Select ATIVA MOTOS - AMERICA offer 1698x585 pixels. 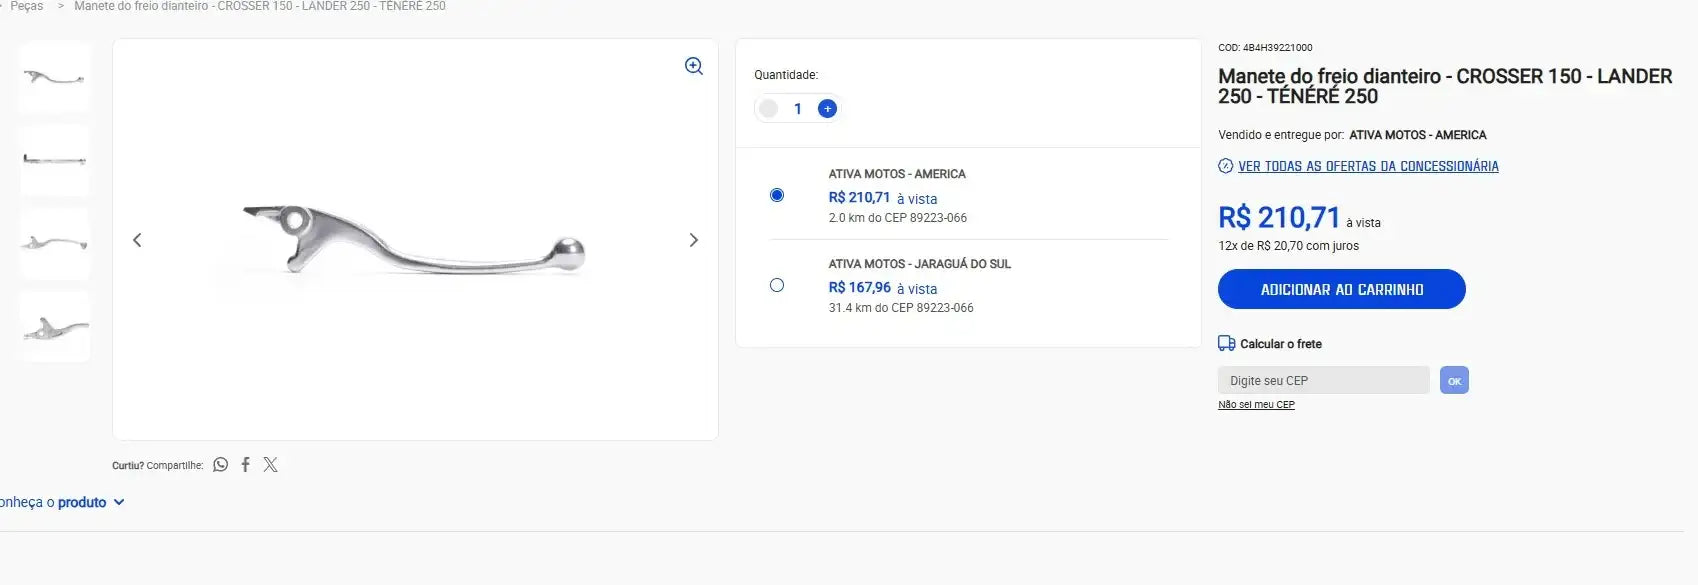[x=777, y=195]
